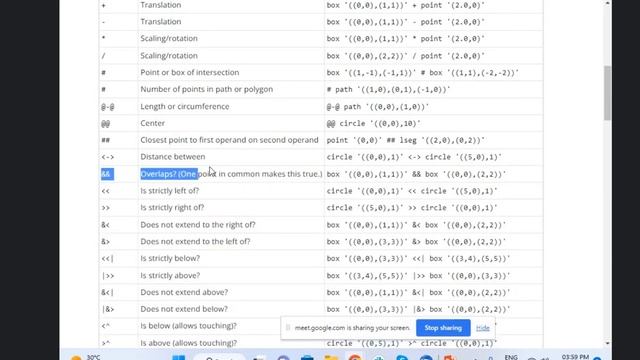Click 'Is below (allows touching)?' description
Viewport: 640px width, 360px height.
tap(189, 326)
